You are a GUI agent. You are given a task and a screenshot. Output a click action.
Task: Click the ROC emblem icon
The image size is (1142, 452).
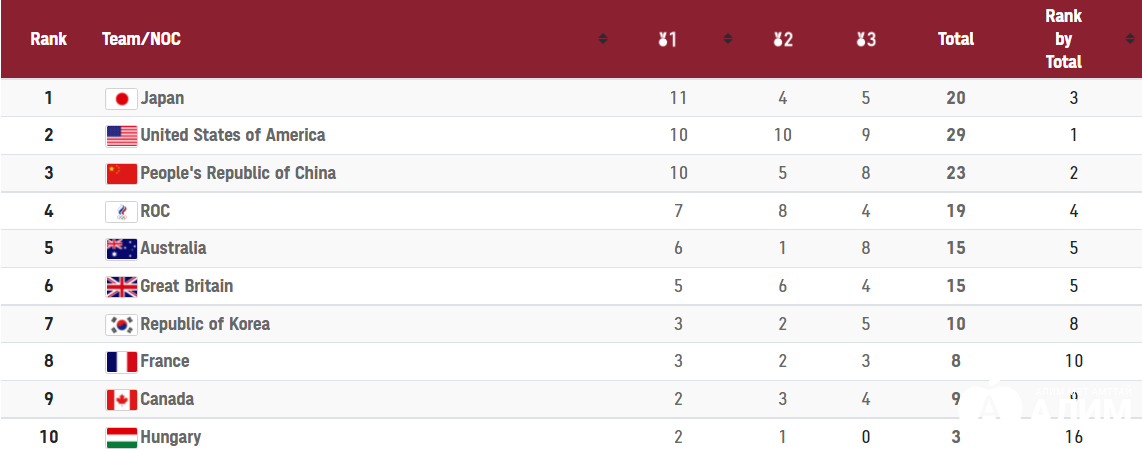(122, 212)
